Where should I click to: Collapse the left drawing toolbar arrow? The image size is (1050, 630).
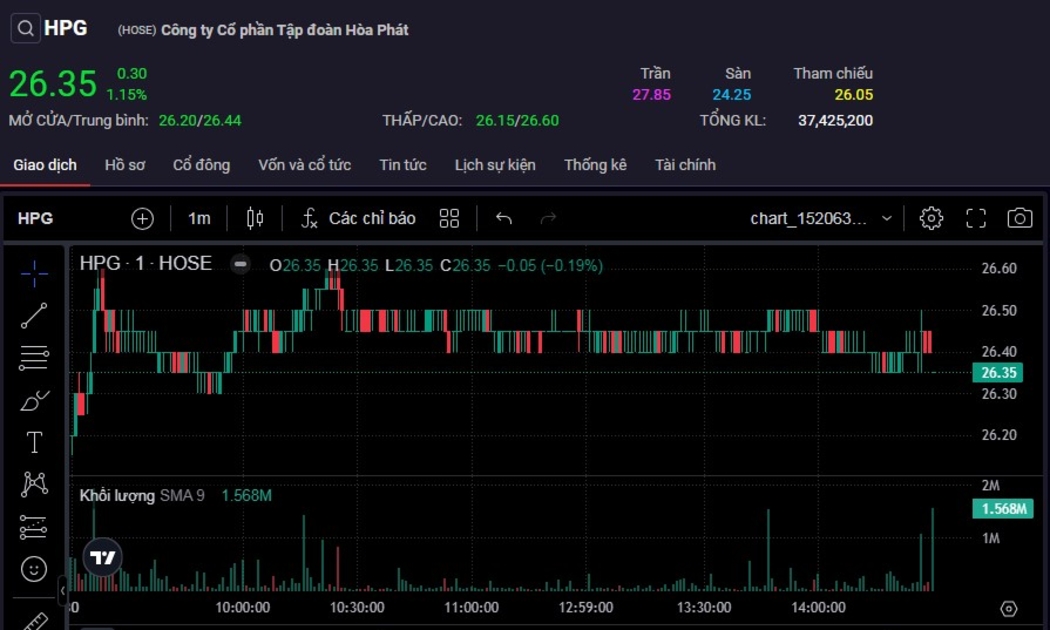click(62, 591)
